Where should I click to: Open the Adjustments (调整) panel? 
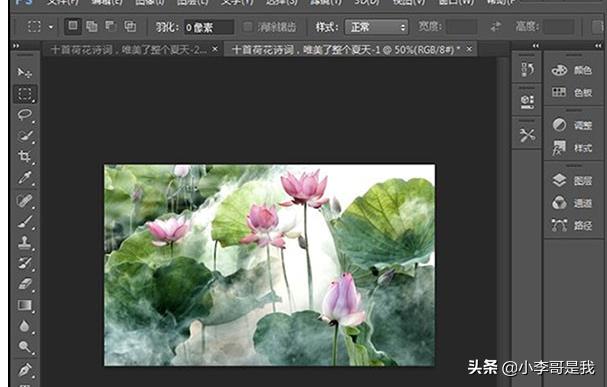tap(572, 125)
